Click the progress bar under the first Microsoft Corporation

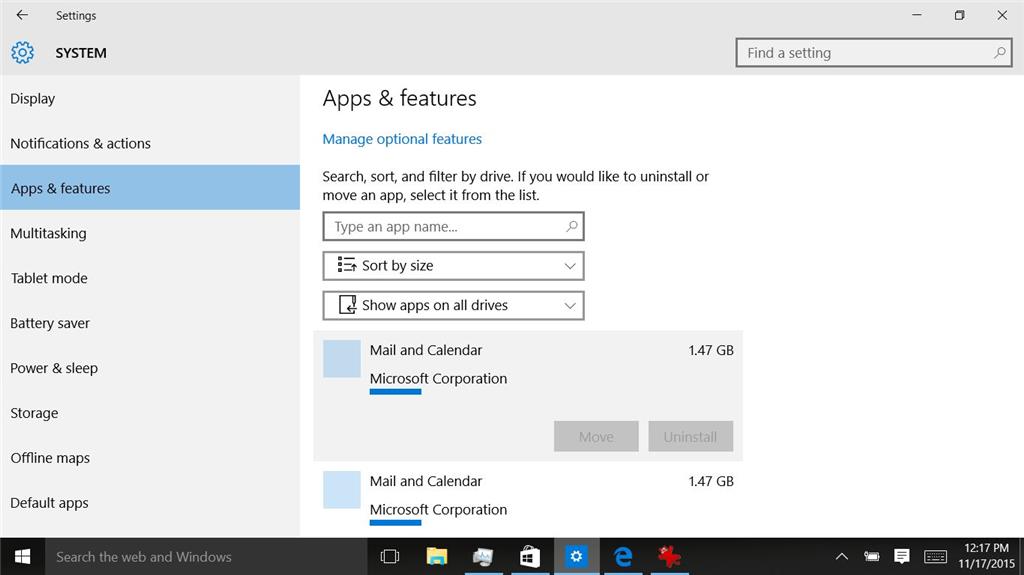click(x=395, y=392)
